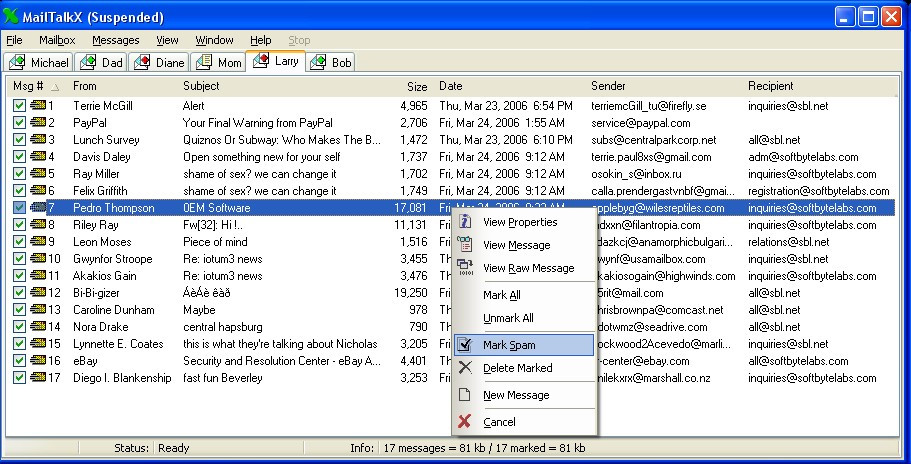Open the Mailbox menu
Screen dimensions: 911x464
[57, 40]
